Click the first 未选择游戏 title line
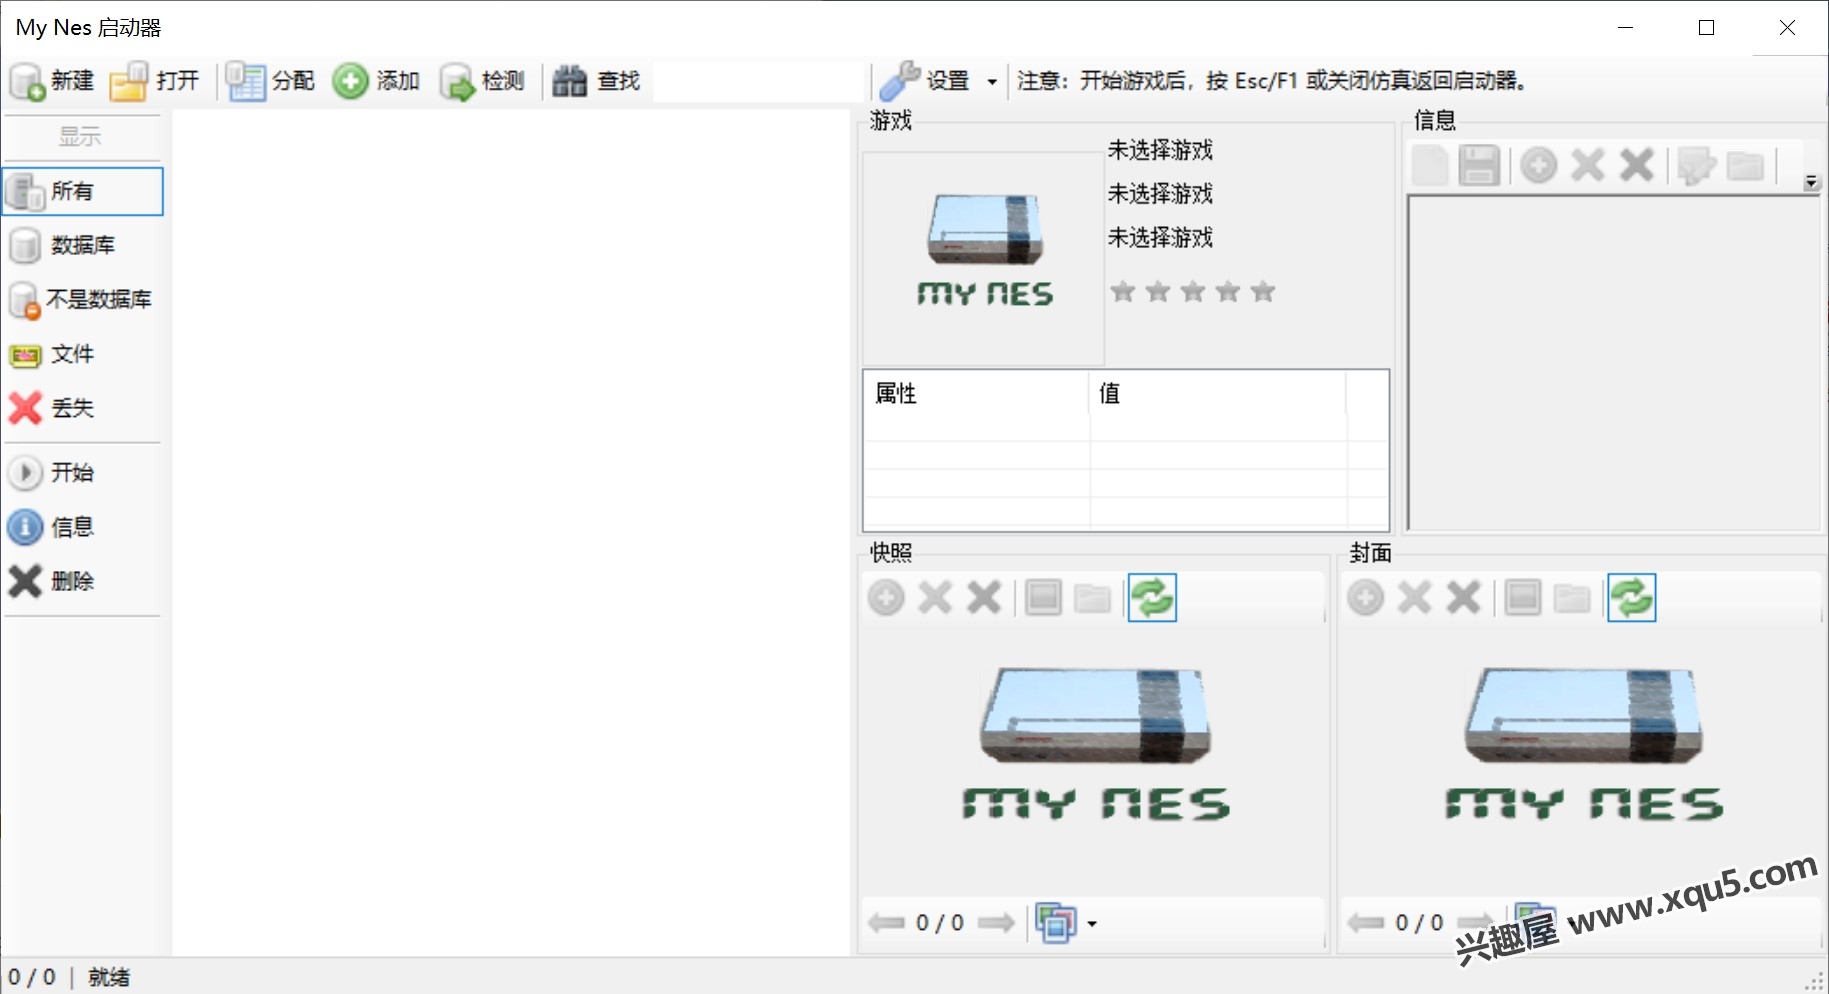This screenshot has height=994, width=1829. pyautogui.click(x=1160, y=150)
